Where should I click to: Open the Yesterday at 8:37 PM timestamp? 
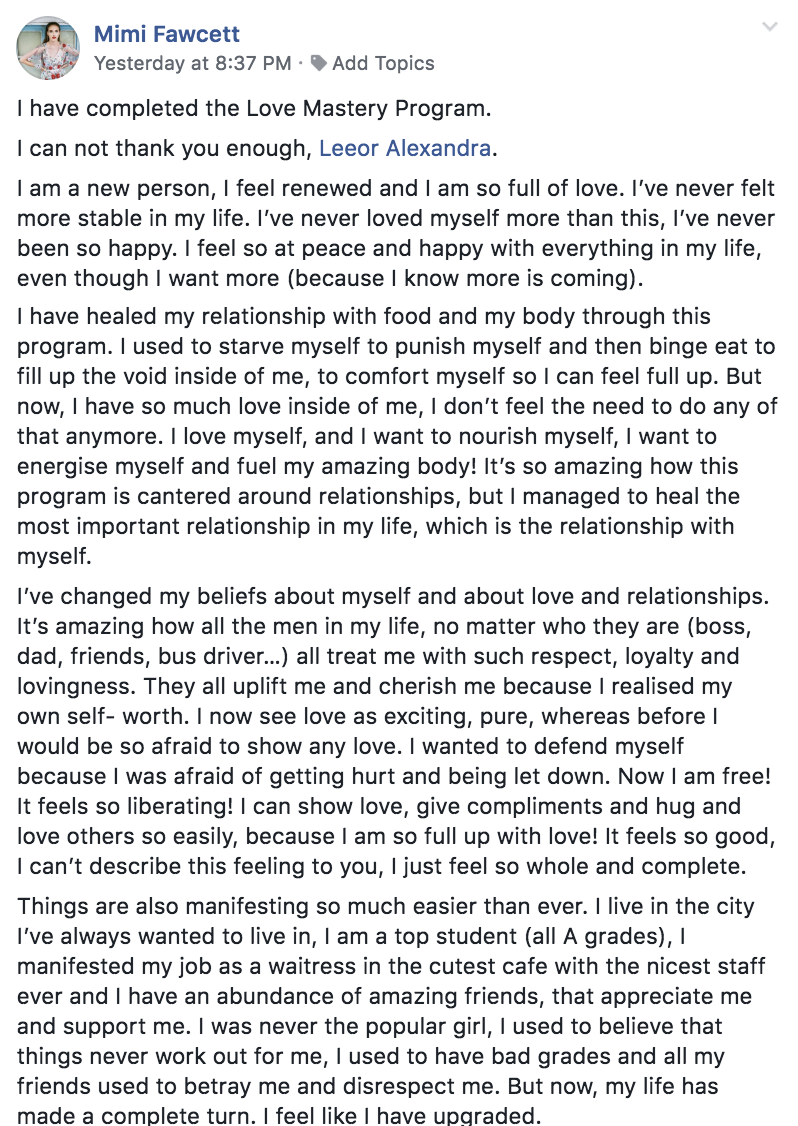point(192,63)
